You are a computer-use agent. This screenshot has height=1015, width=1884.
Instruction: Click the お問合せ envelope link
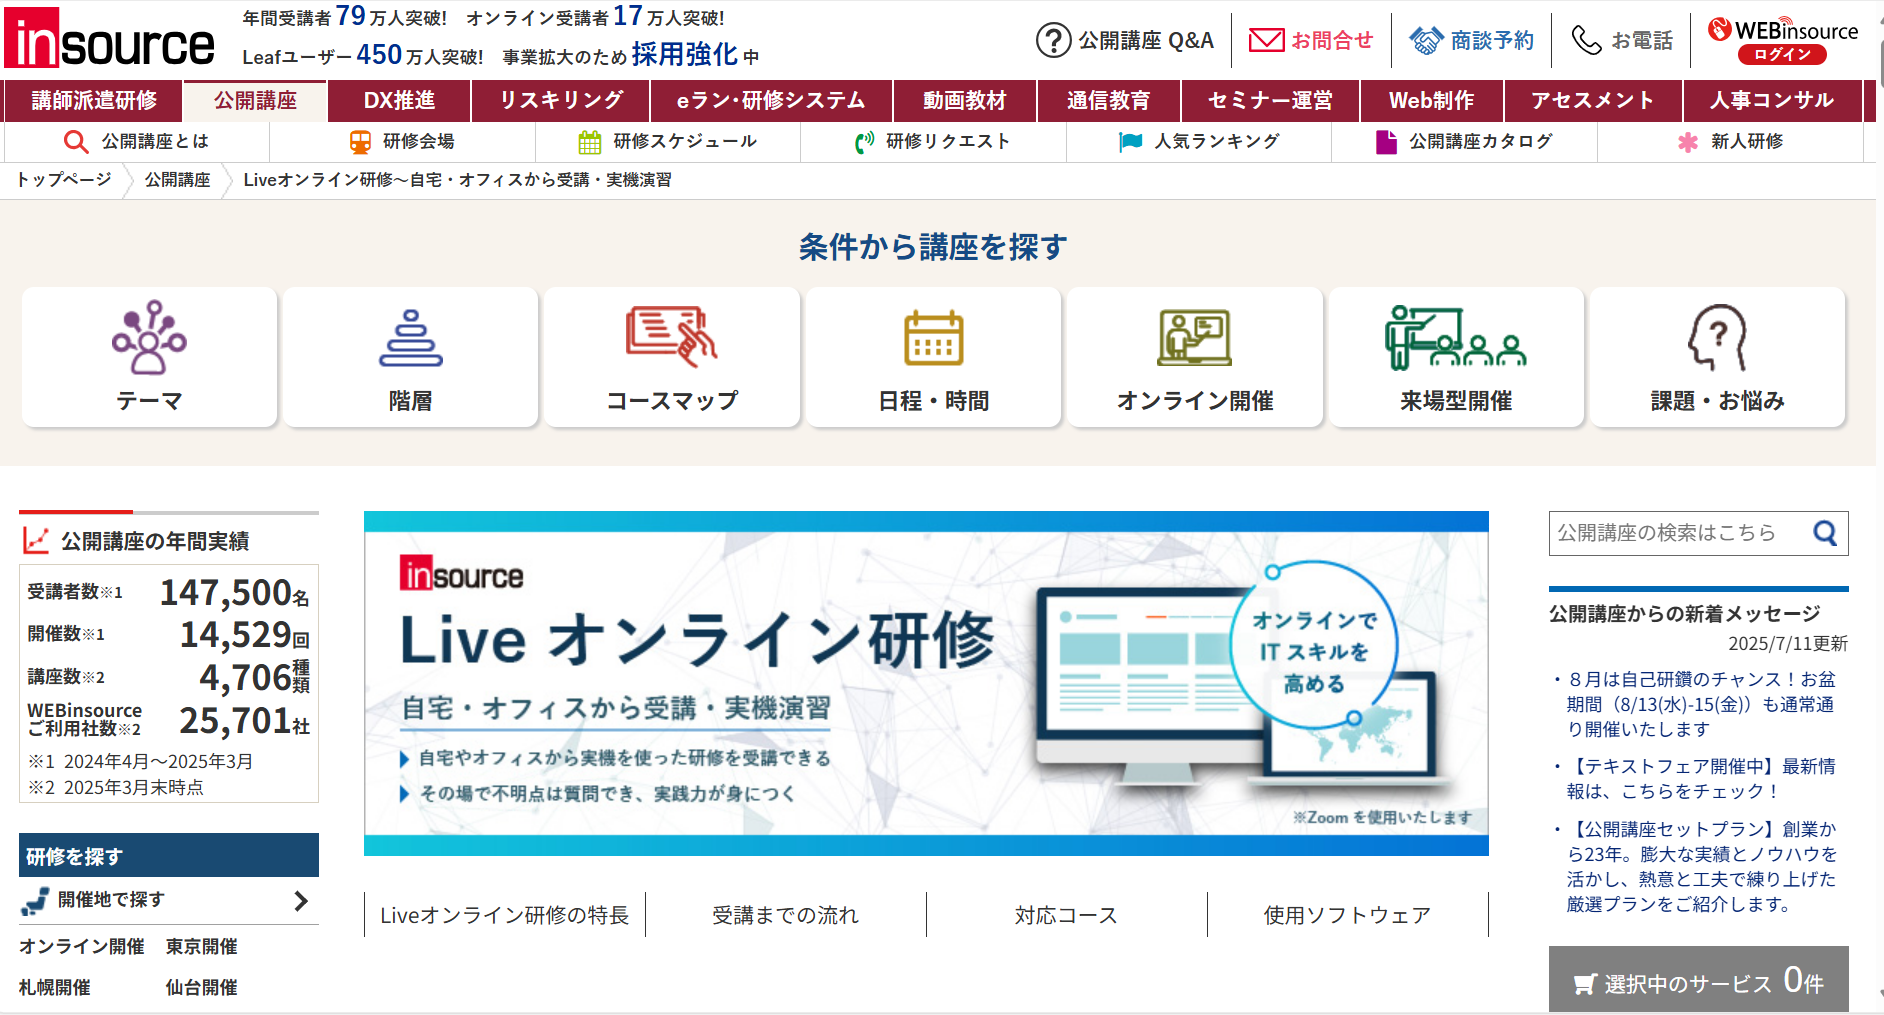[x=1311, y=40]
